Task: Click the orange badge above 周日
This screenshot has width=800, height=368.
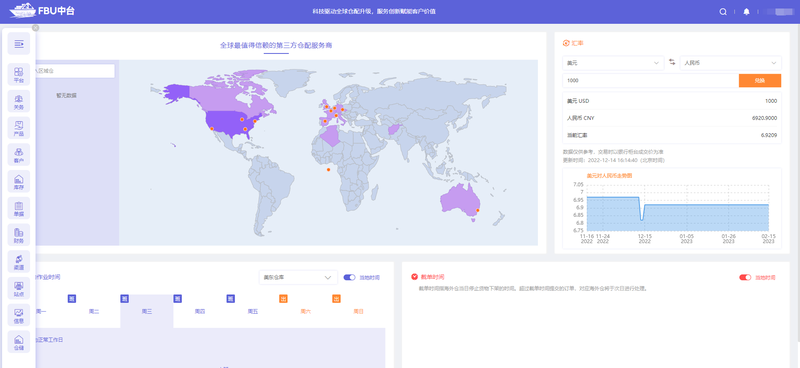Action: point(336,299)
